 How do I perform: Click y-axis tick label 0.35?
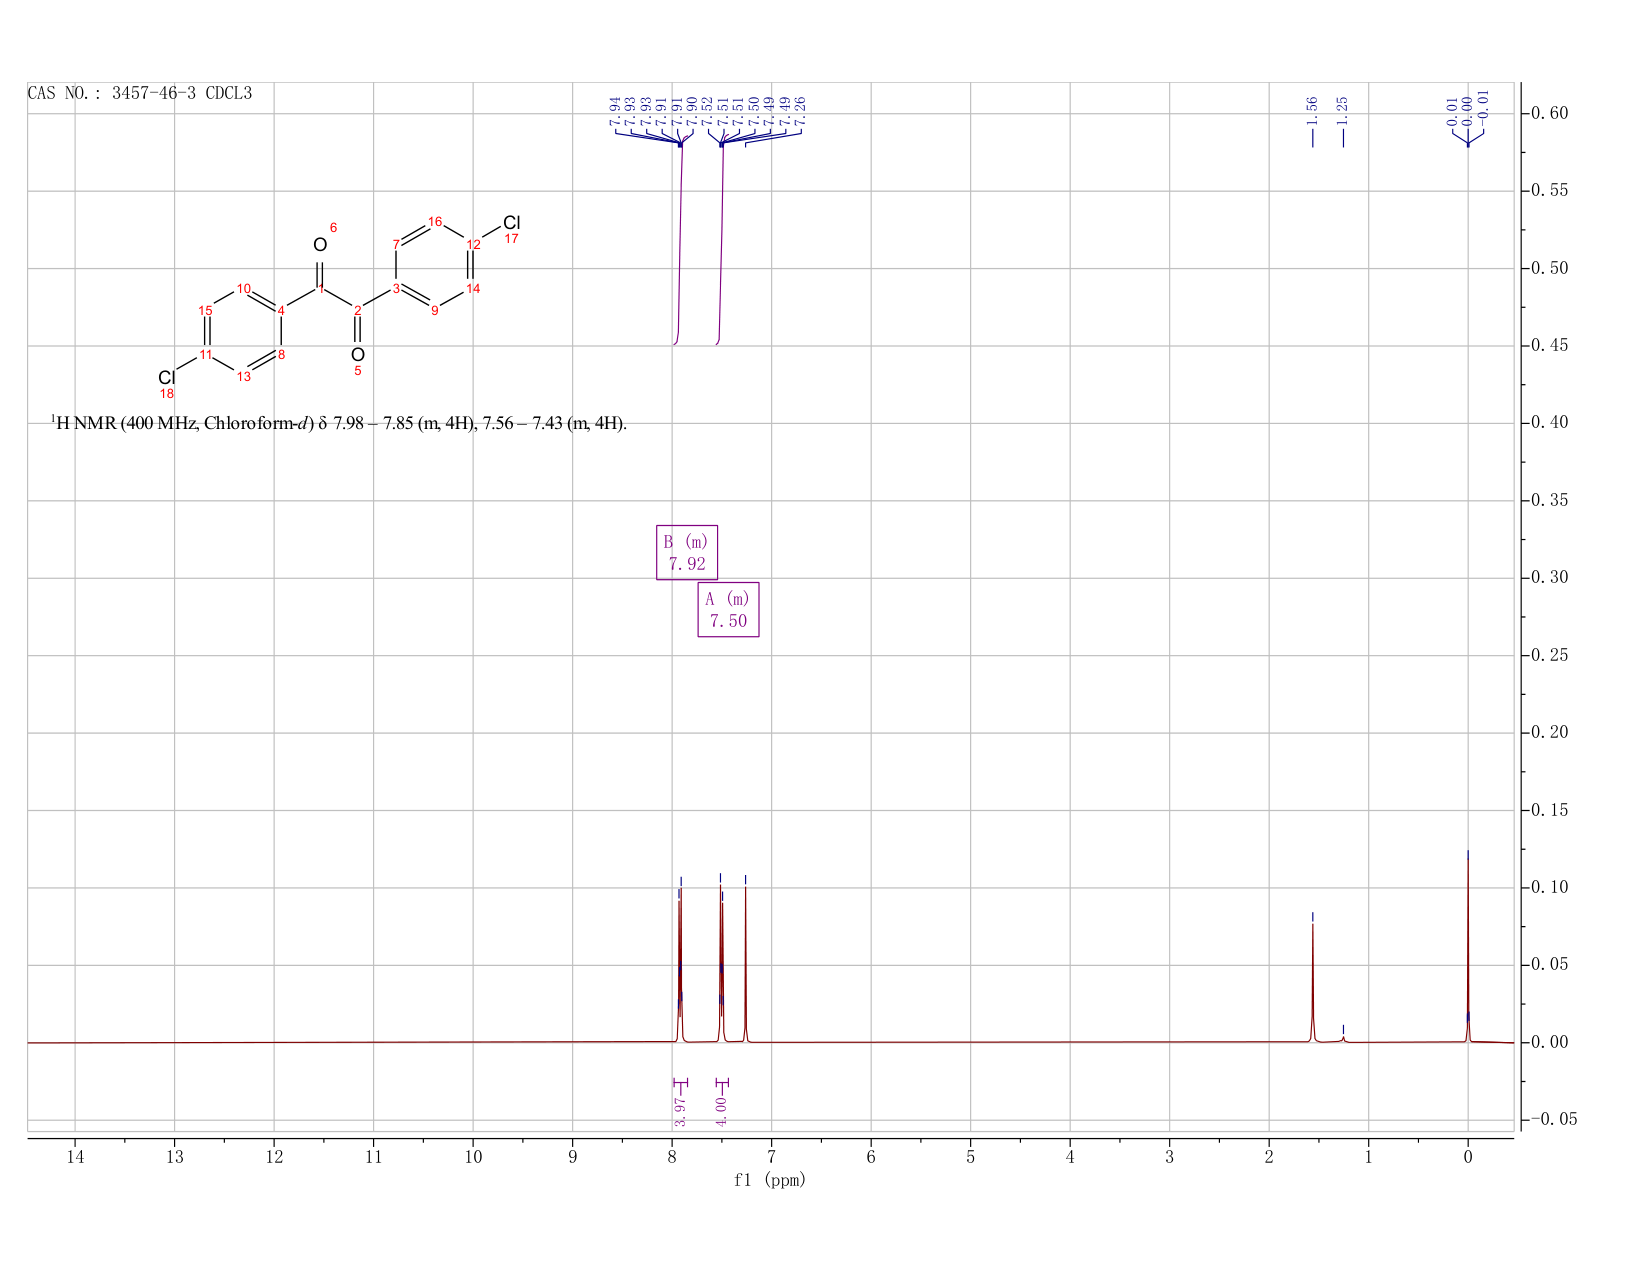[1548, 500]
